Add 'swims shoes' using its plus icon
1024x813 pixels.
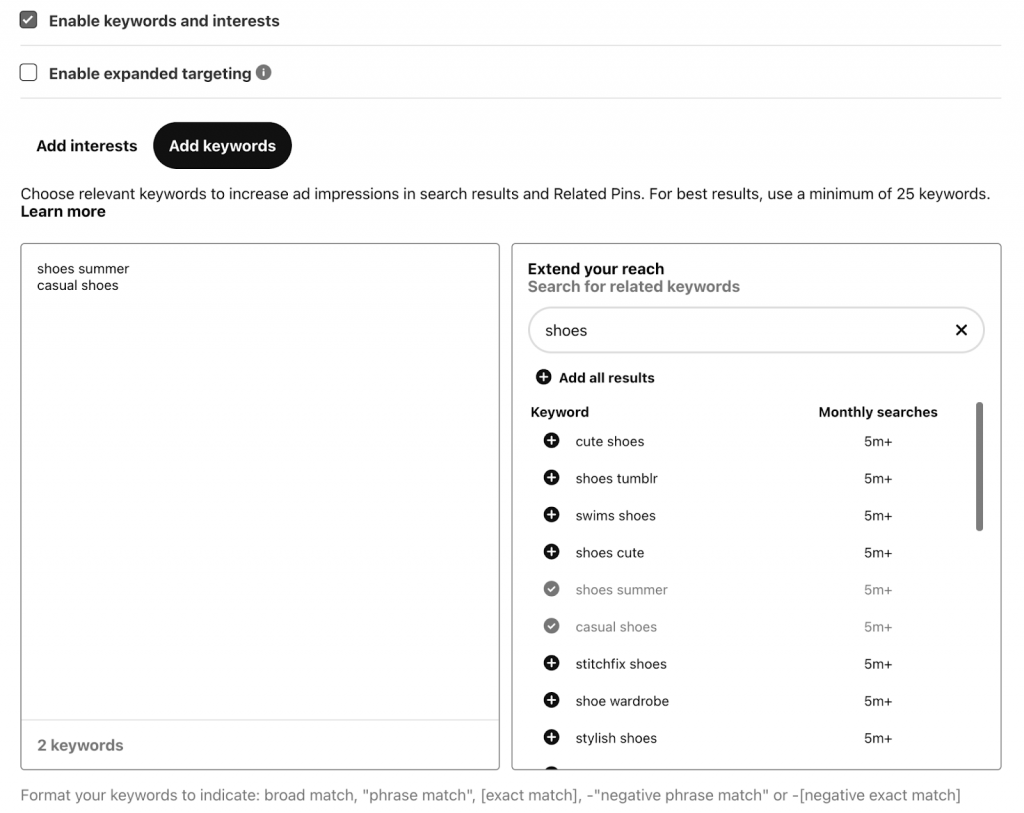tap(551, 515)
